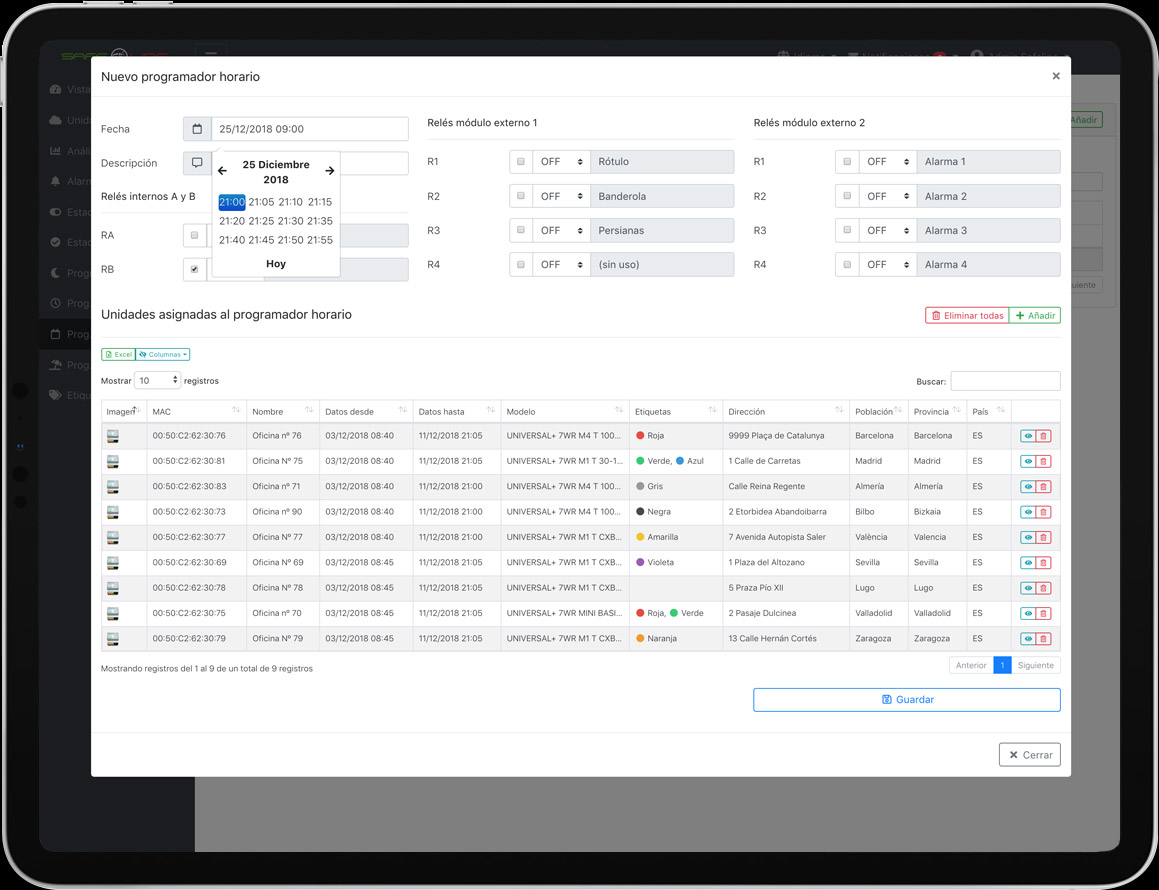
Task: Open OFF dropdown for (sin uso) relay
Action: [x=562, y=265]
